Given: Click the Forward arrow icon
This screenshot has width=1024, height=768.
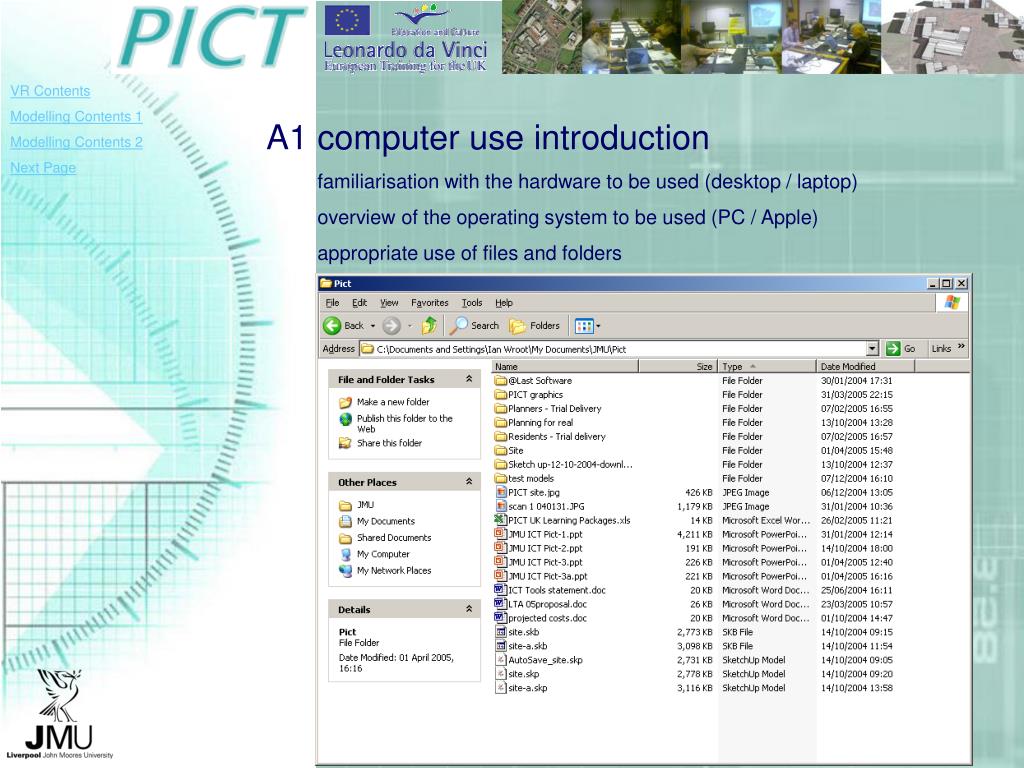Looking at the screenshot, I should pos(391,325).
